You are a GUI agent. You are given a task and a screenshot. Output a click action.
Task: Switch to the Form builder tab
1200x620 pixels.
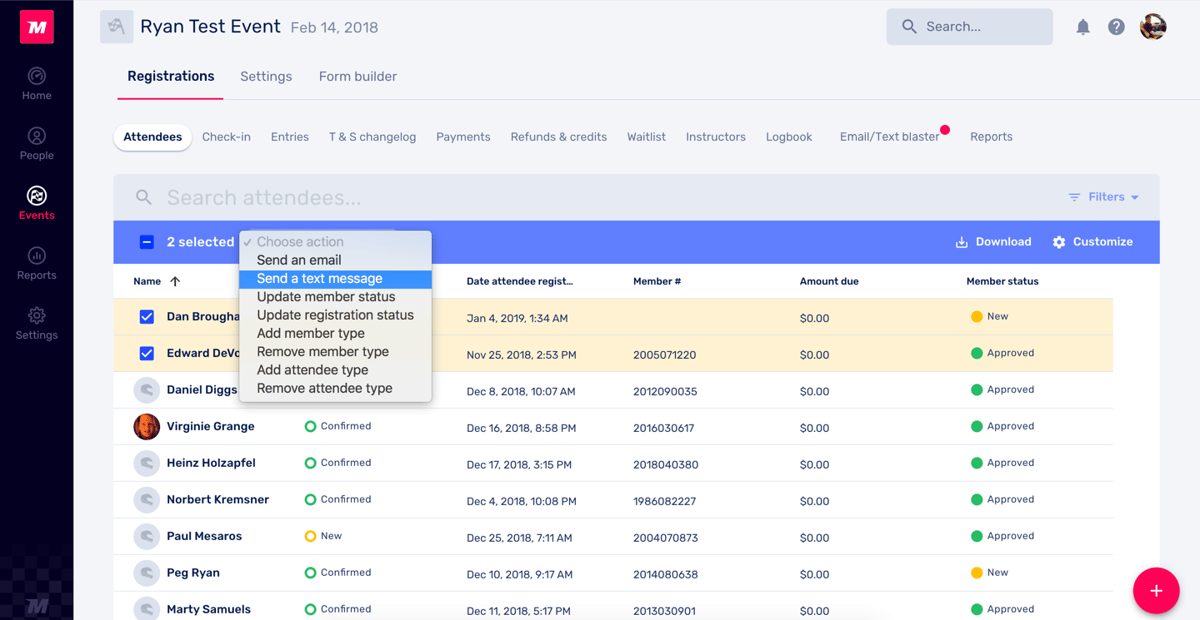point(357,76)
